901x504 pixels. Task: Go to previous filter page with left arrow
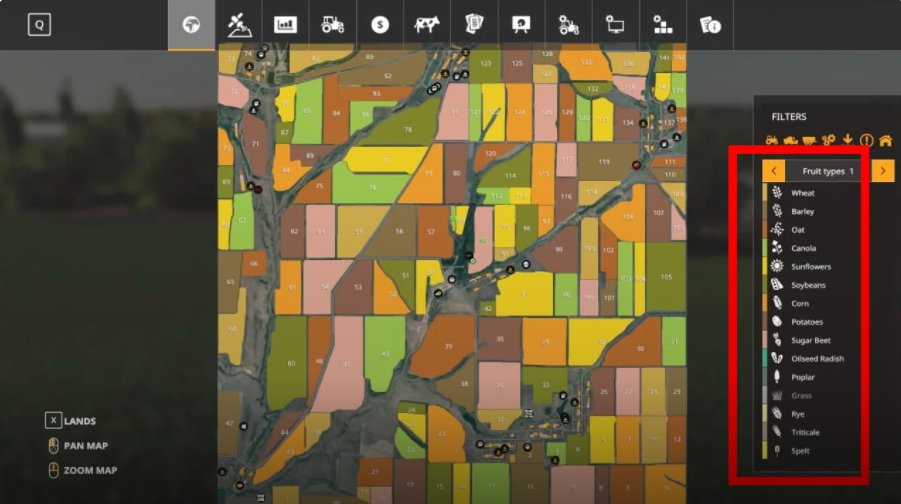[773, 171]
